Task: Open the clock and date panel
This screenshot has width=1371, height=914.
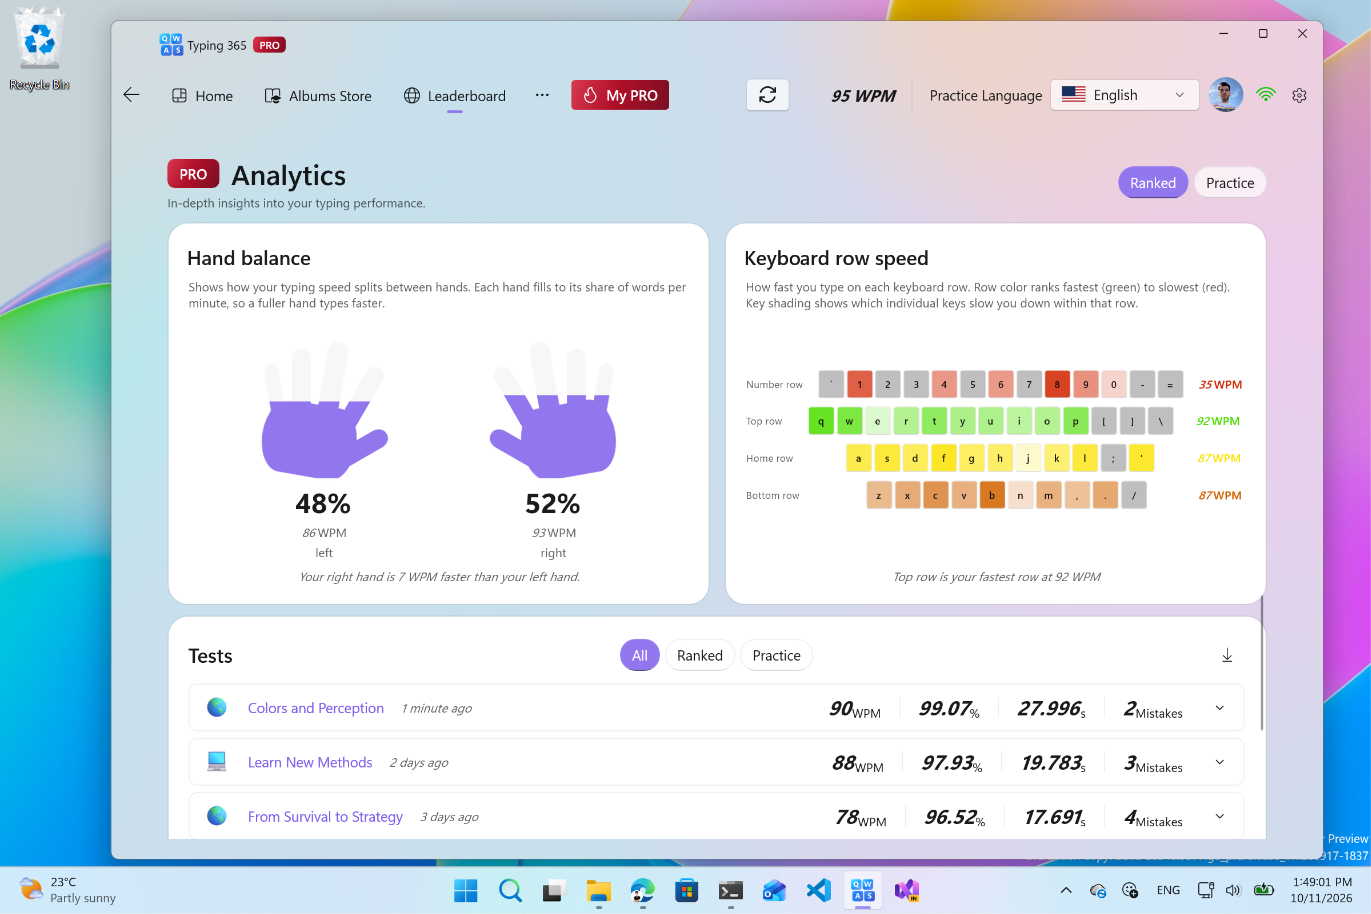Action: point(1321,890)
